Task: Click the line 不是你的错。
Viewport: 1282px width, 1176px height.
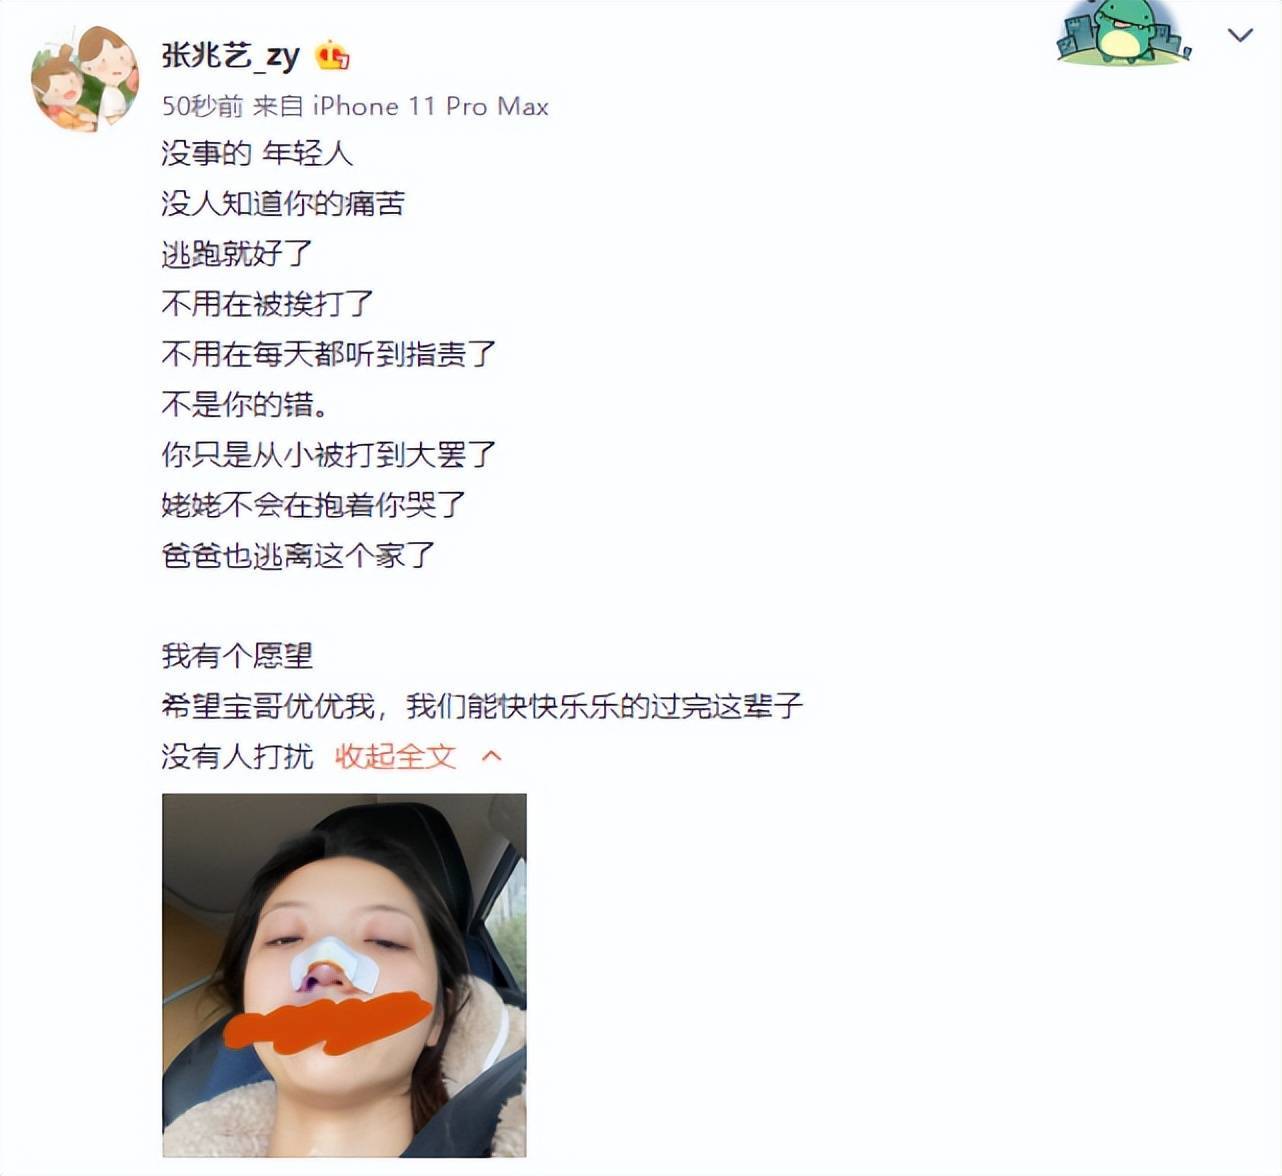Action: coord(246,404)
